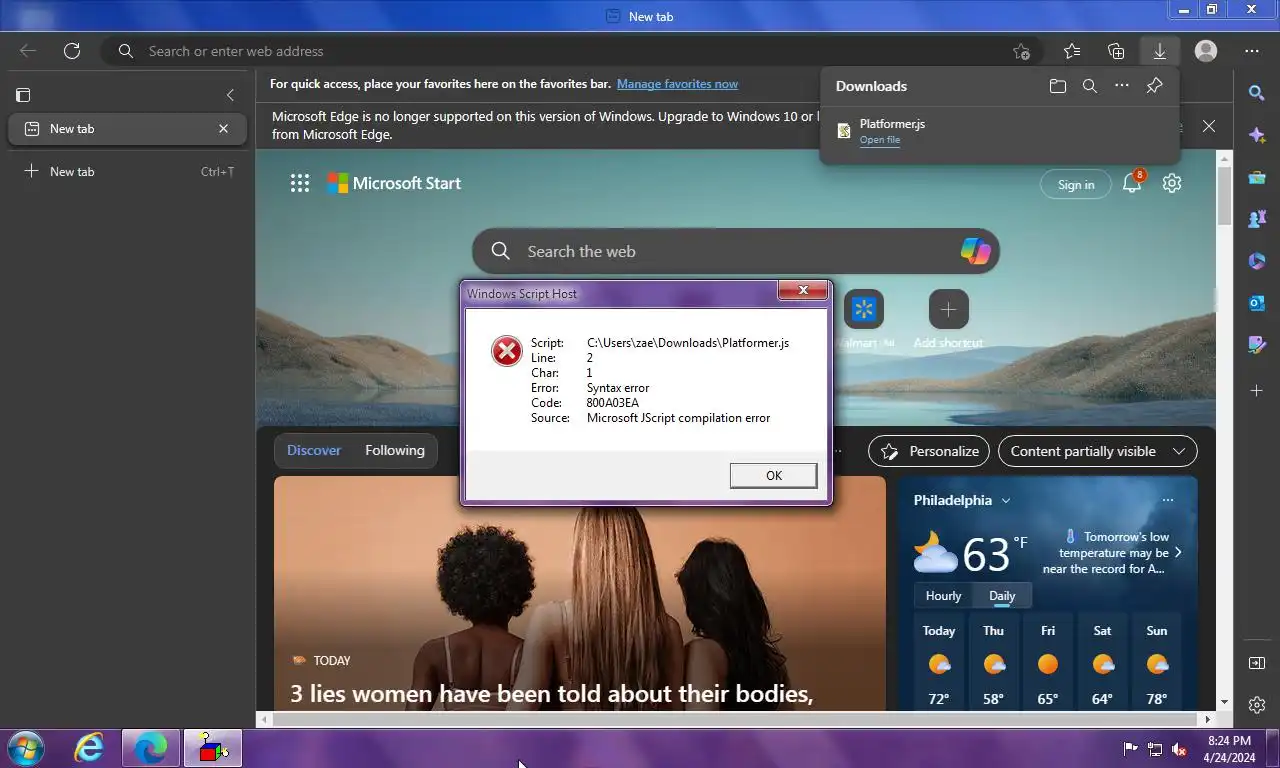Pin the Downloads panel

[1154, 86]
